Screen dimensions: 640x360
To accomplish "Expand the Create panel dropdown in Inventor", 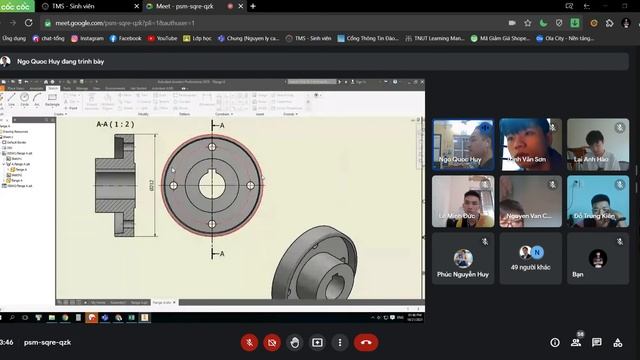I will pos(60,114).
